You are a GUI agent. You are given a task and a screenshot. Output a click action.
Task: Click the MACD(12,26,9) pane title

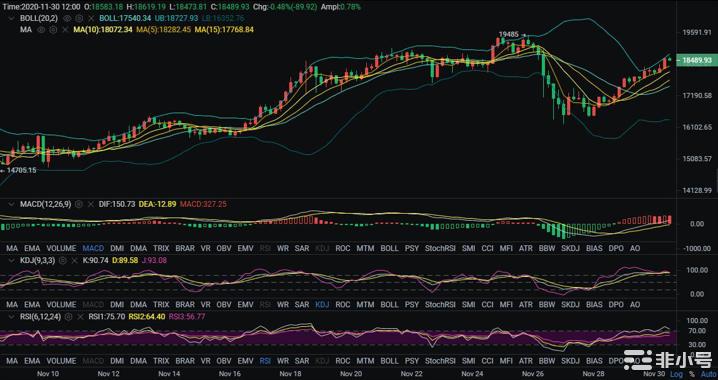(45, 204)
